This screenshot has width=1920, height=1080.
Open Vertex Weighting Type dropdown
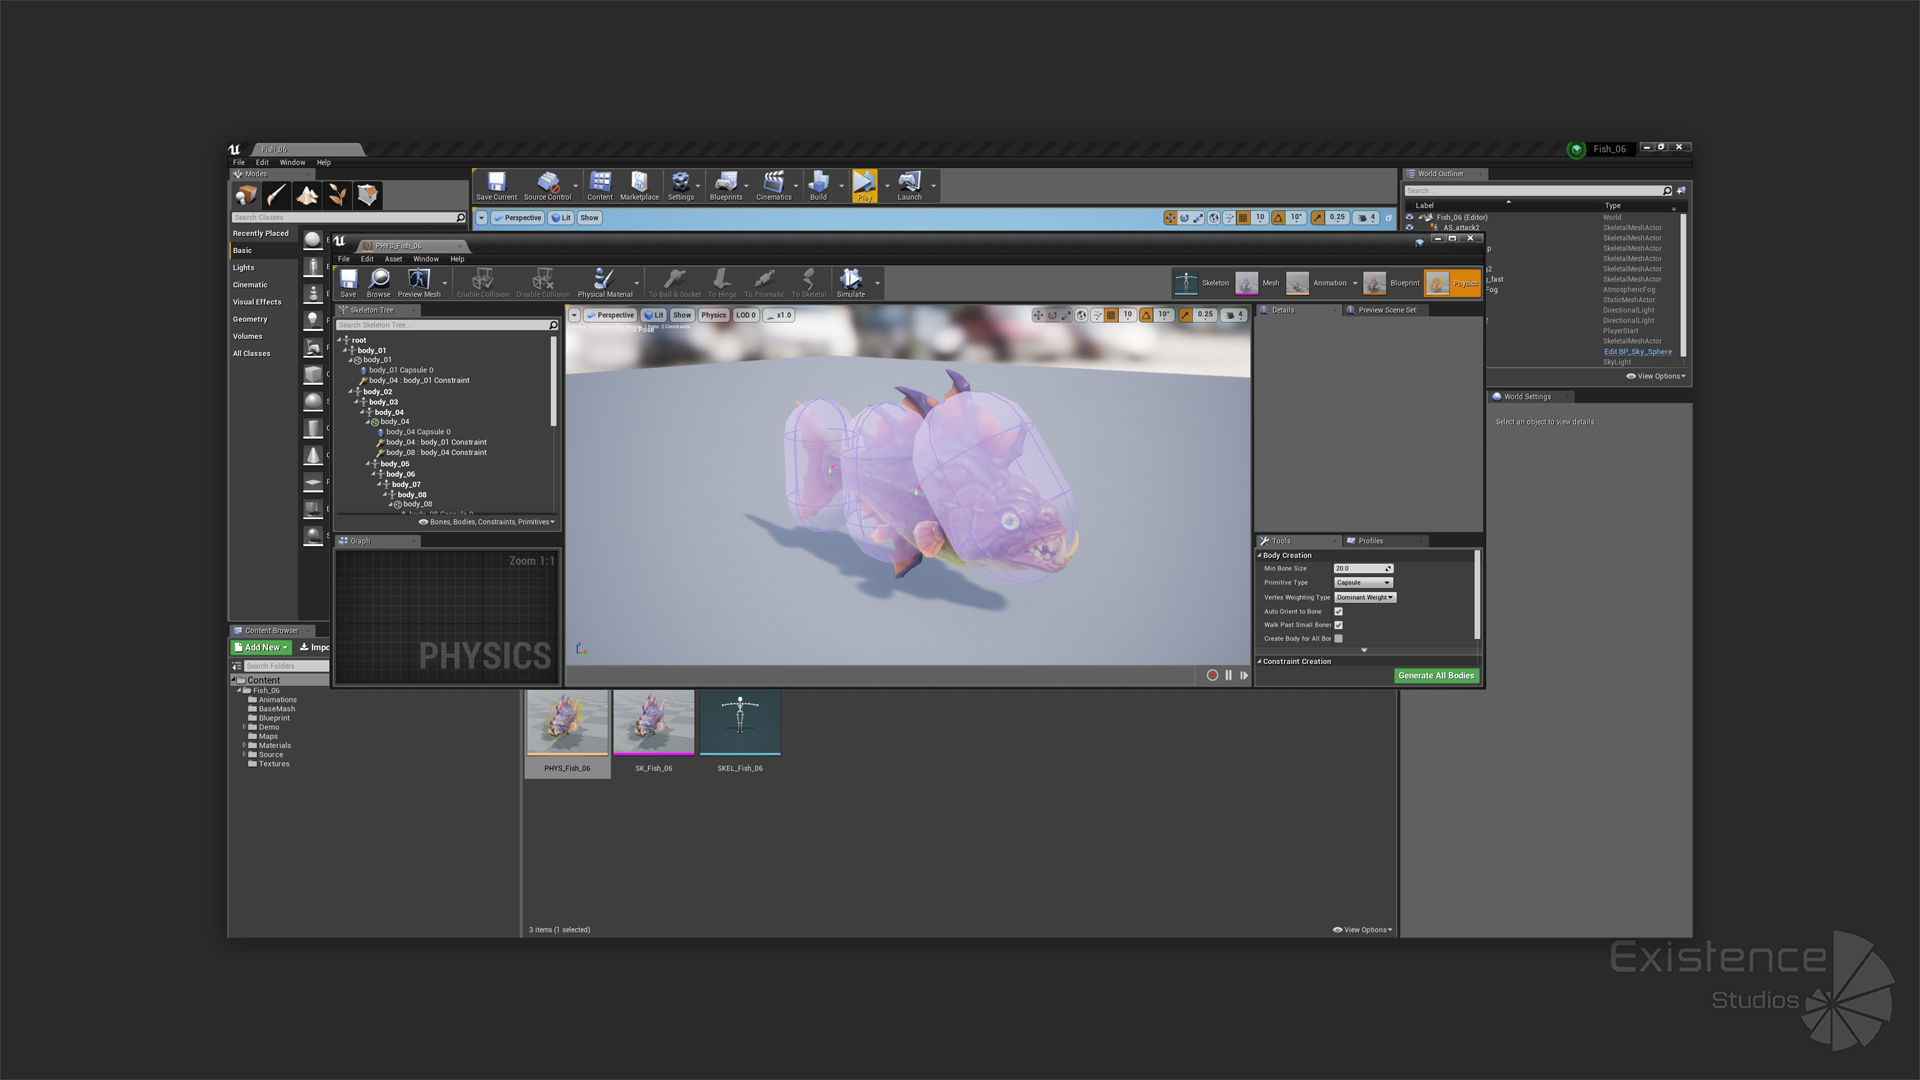tap(1365, 597)
